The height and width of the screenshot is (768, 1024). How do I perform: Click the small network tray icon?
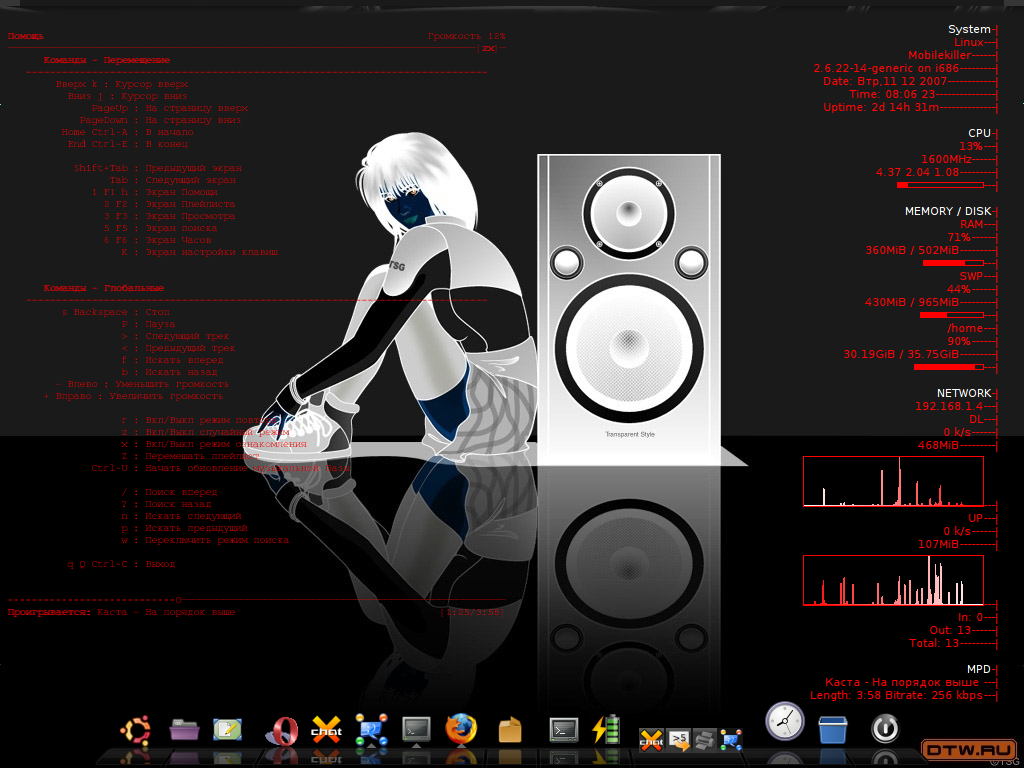click(x=731, y=740)
